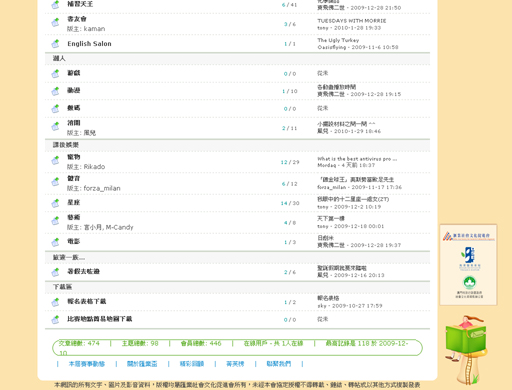The image size is (512, 390).
Task: Open poster Oasisflying's profile
Action: pyautogui.click(x=332, y=47)
